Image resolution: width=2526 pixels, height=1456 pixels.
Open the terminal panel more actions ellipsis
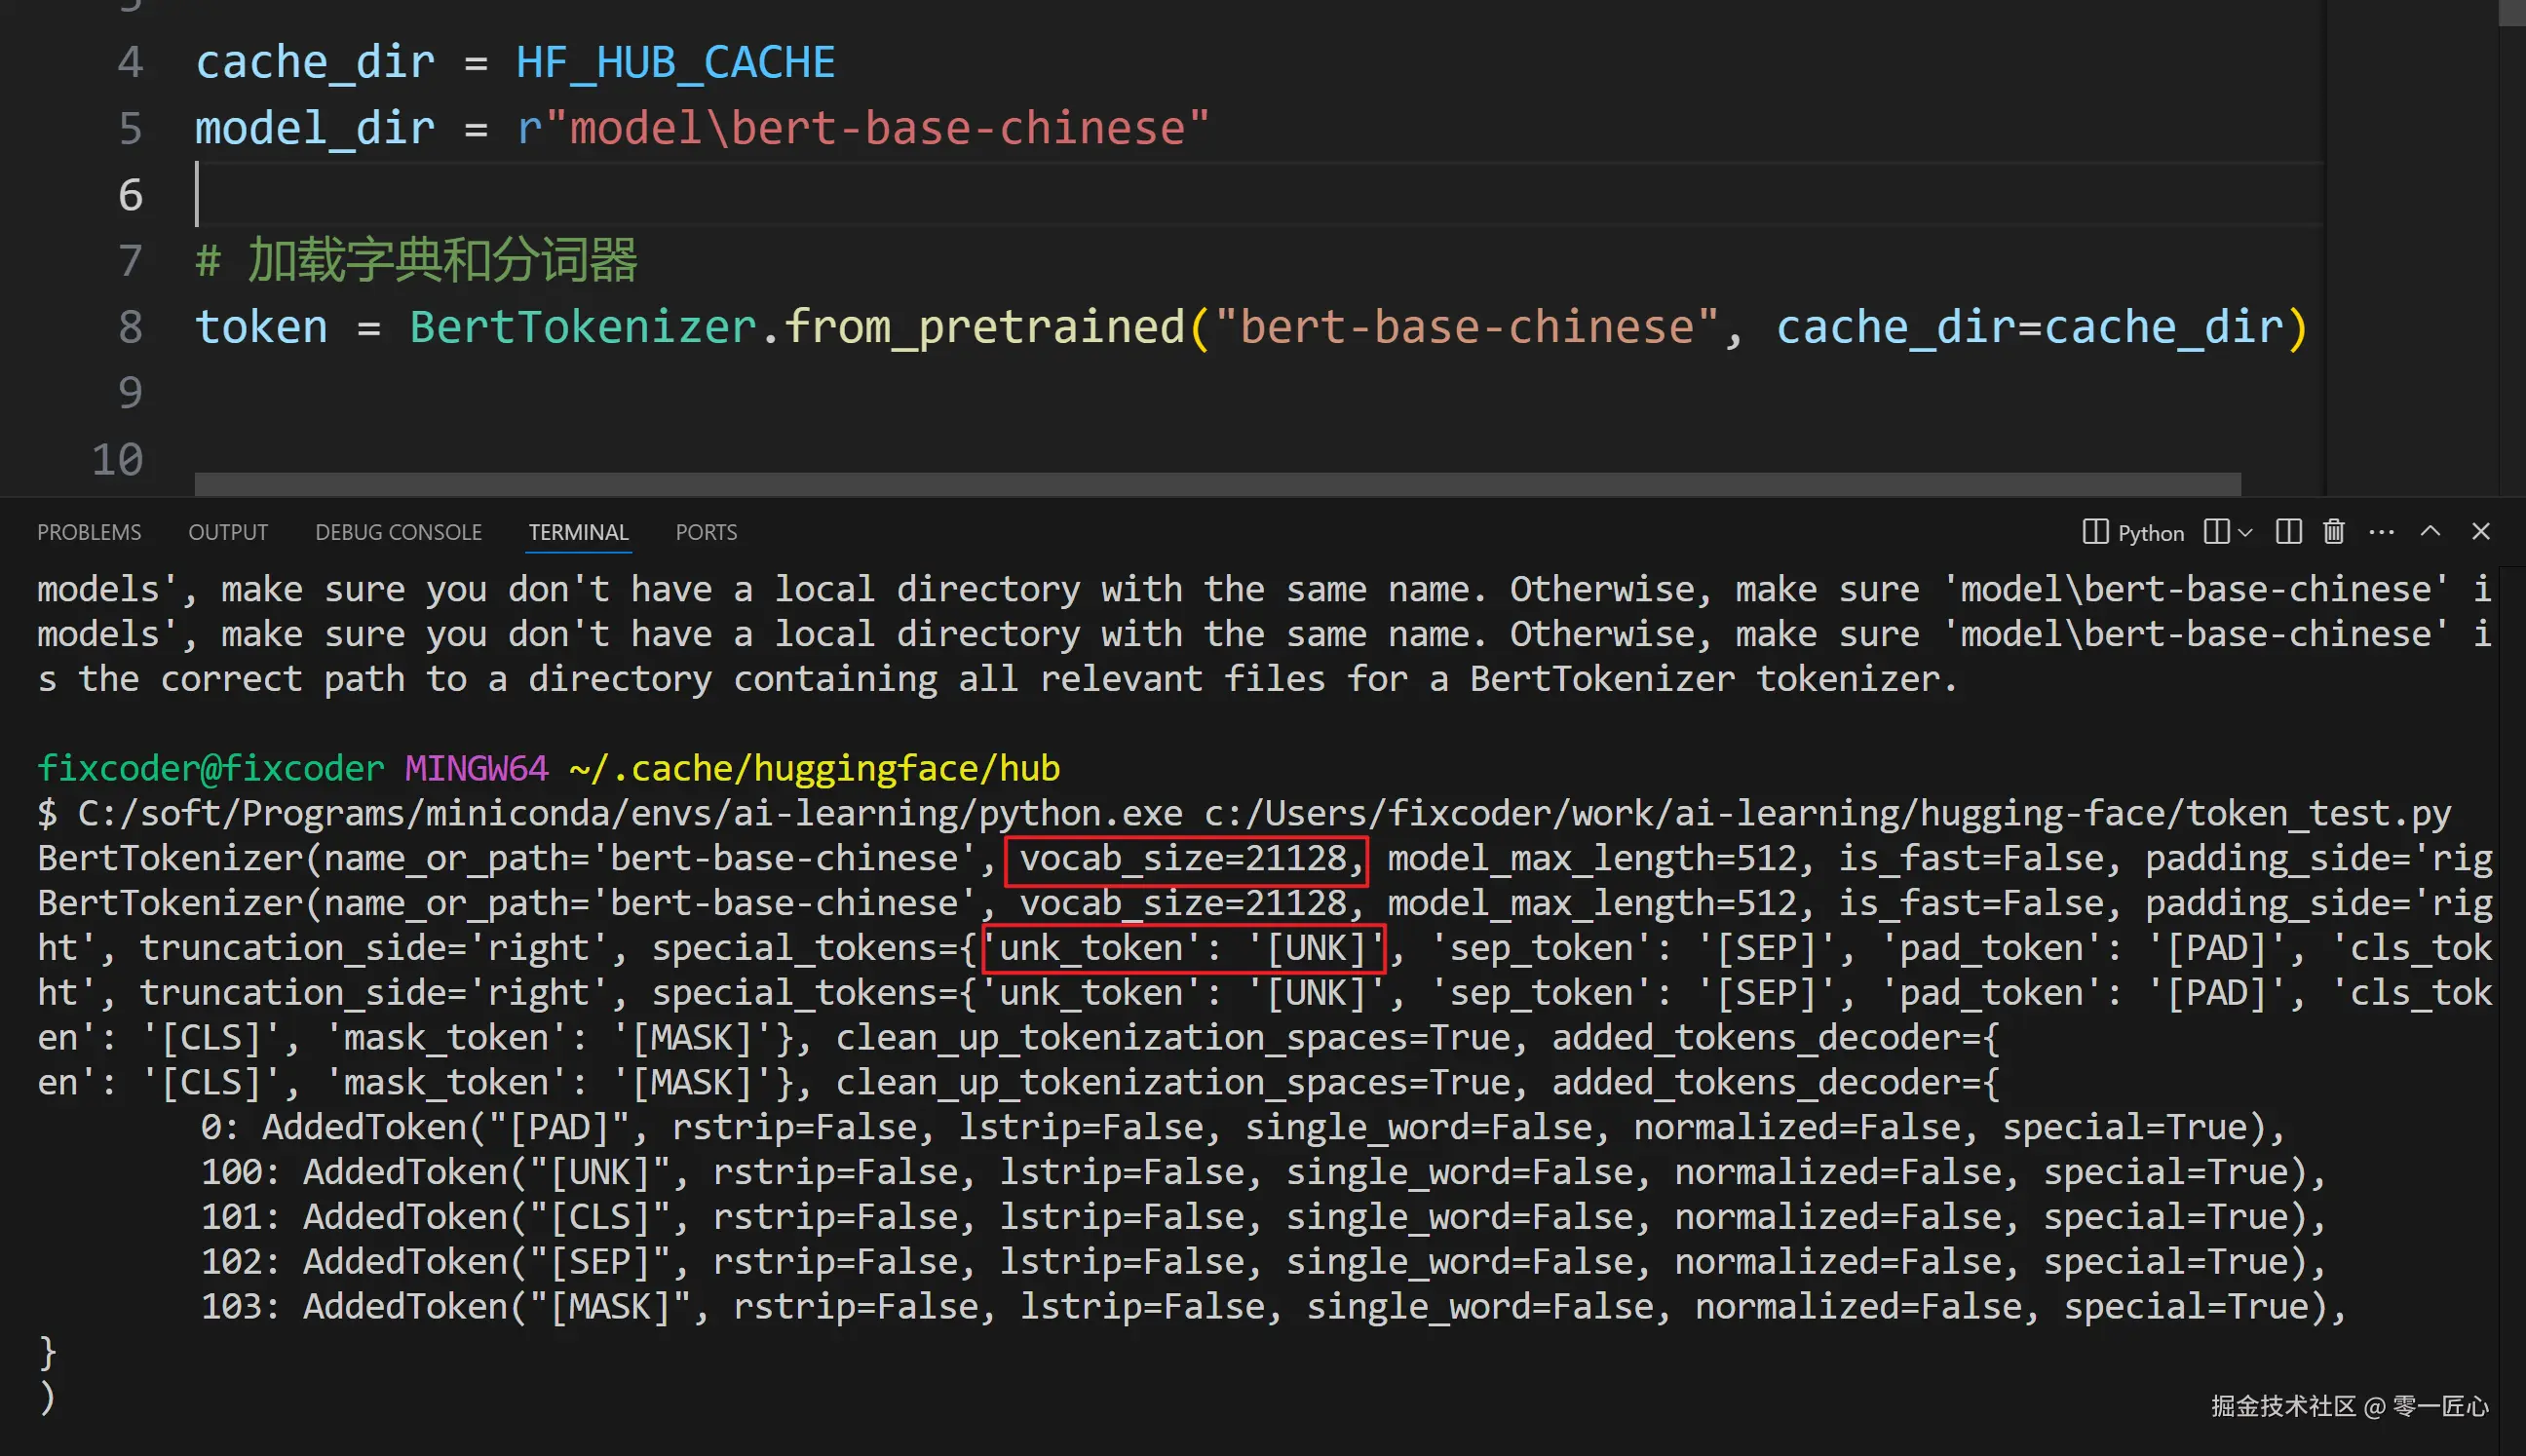(2381, 531)
